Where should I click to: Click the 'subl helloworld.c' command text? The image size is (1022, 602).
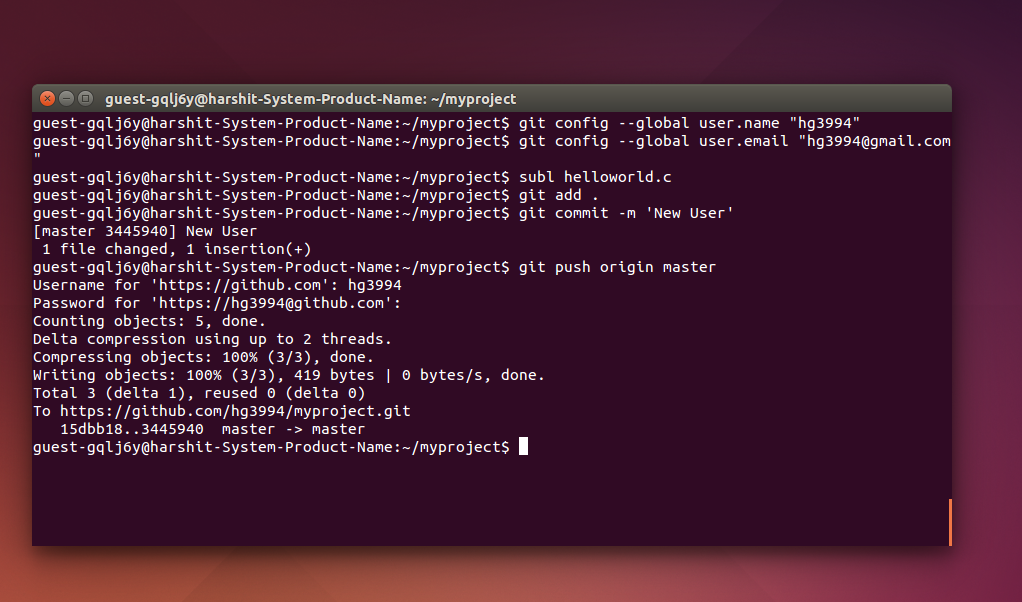(595, 177)
